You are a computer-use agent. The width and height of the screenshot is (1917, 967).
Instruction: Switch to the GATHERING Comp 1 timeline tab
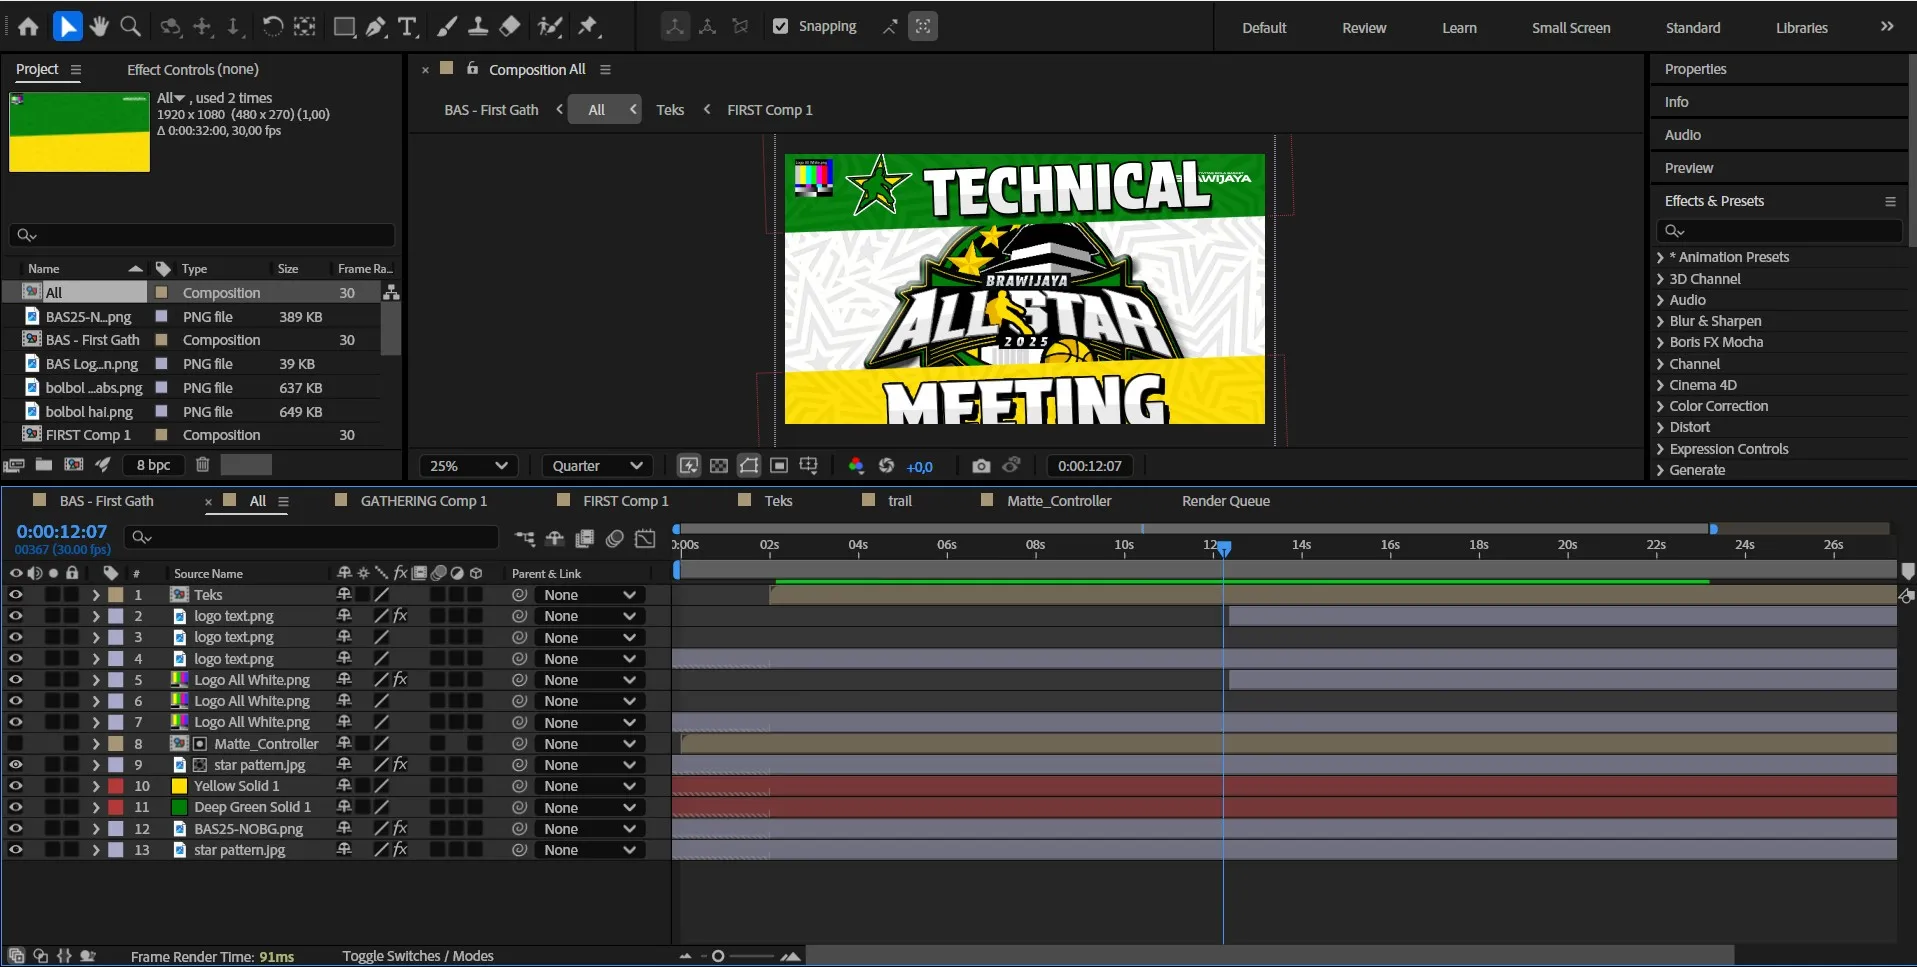(x=424, y=501)
